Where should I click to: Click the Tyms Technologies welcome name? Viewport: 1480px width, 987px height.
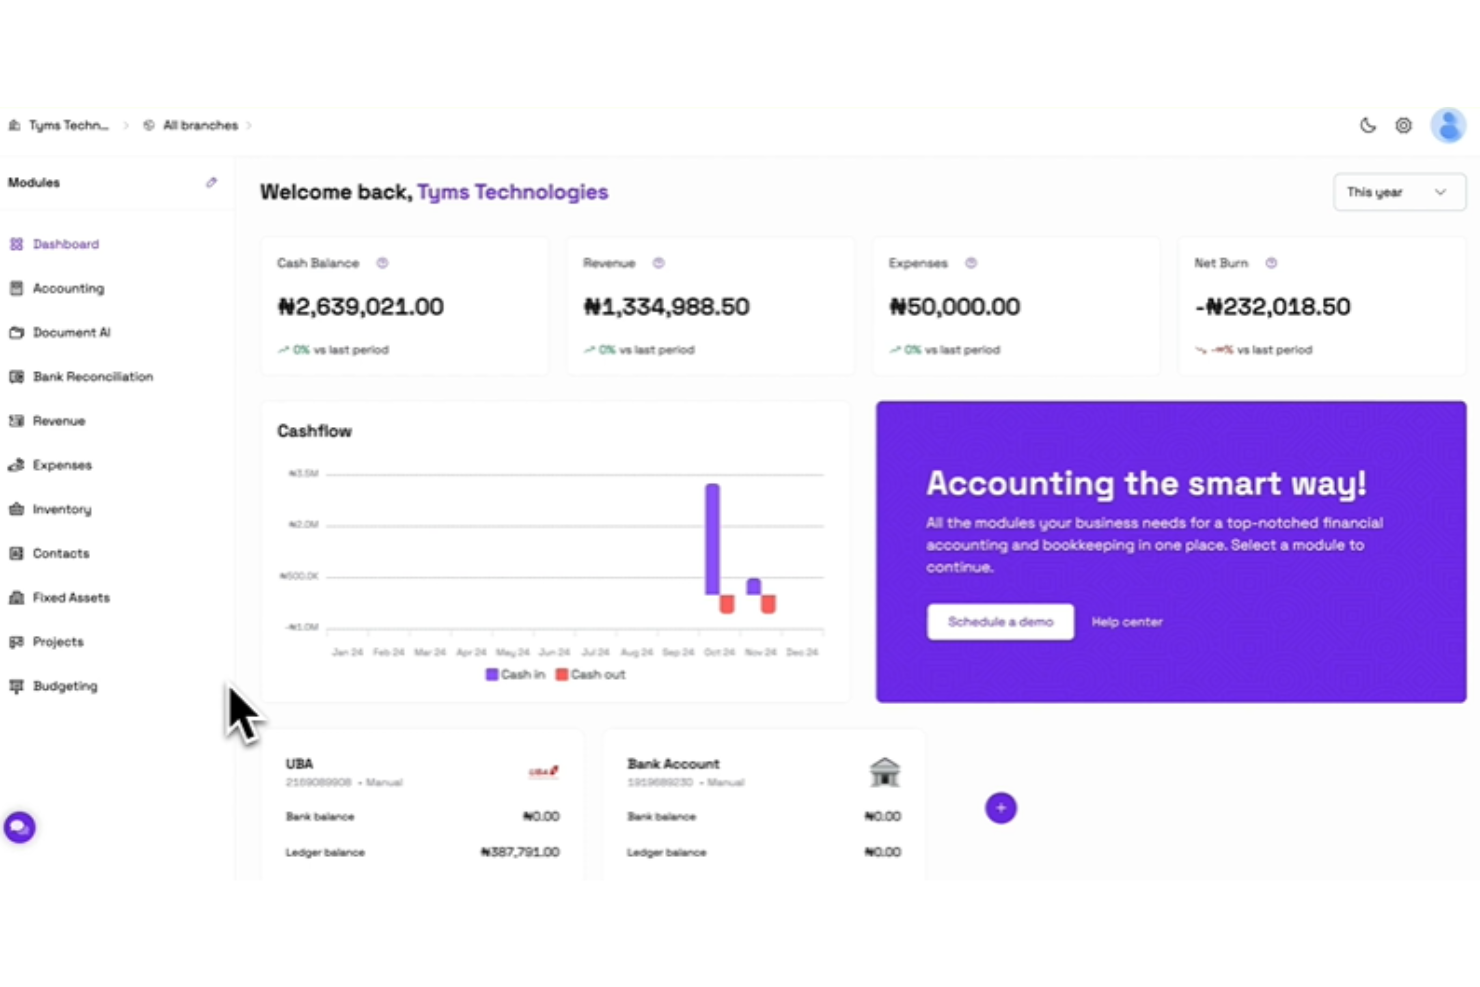point(512,192)
